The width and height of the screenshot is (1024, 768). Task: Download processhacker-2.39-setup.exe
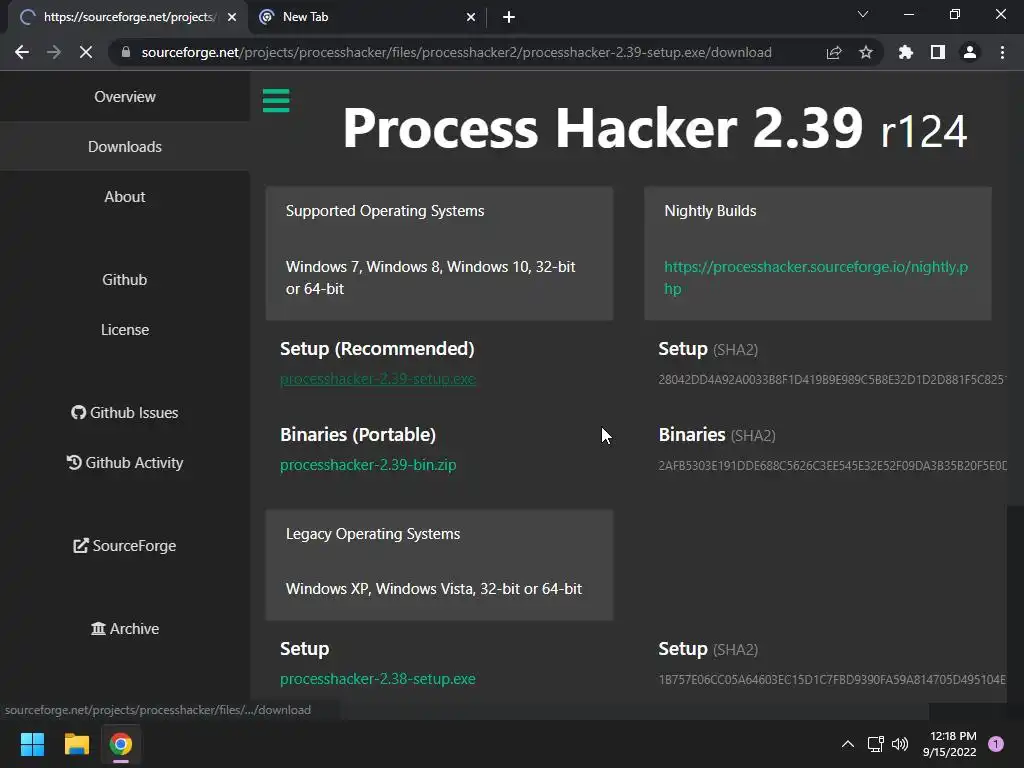(377, 379)
